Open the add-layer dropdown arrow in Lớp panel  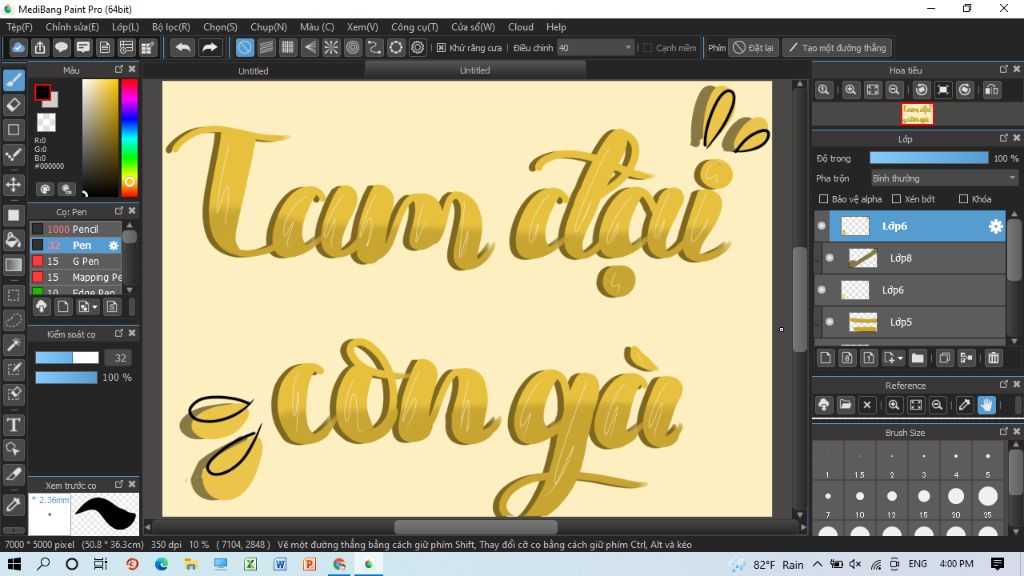(x=898, y=357)
